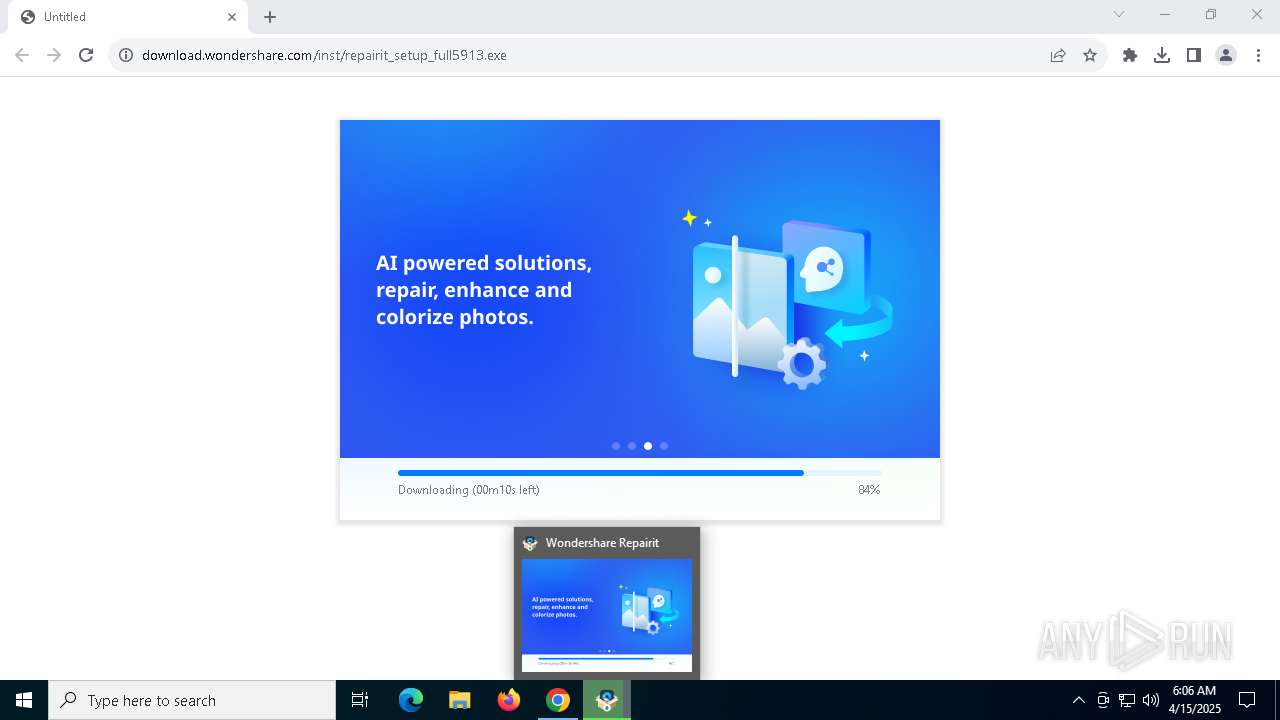
Task: Open Wondershare Repairit preview thumbnail
Action: pos(607,615)
